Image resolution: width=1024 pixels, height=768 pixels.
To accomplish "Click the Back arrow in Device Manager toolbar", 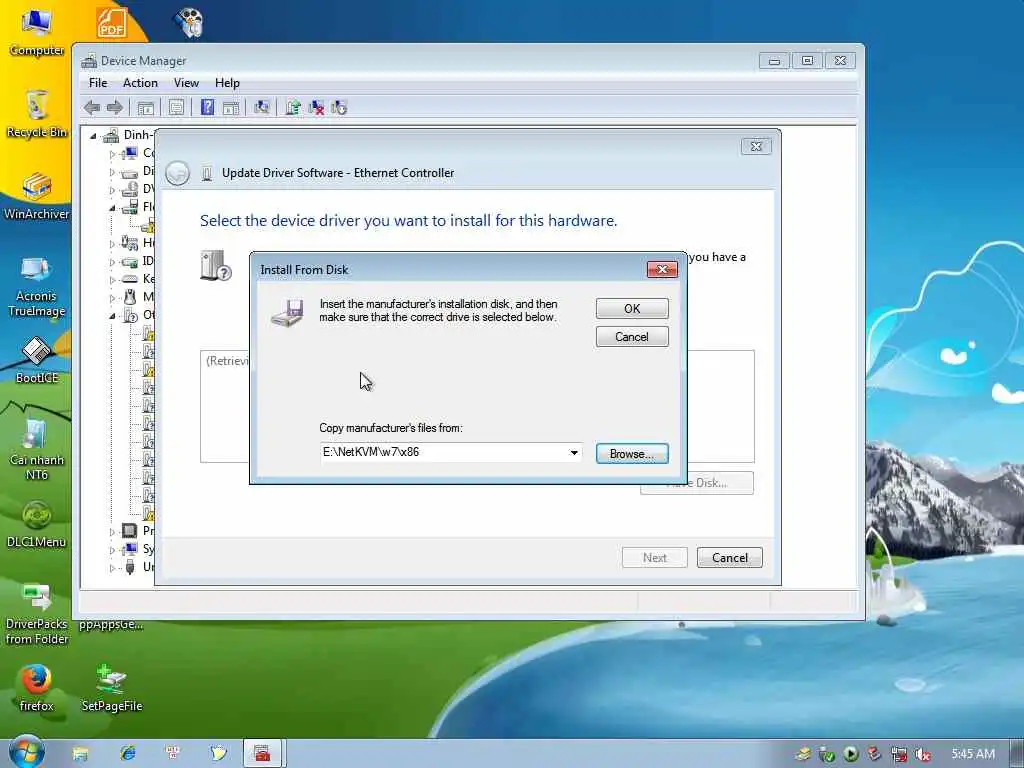I will coord(92,108).
